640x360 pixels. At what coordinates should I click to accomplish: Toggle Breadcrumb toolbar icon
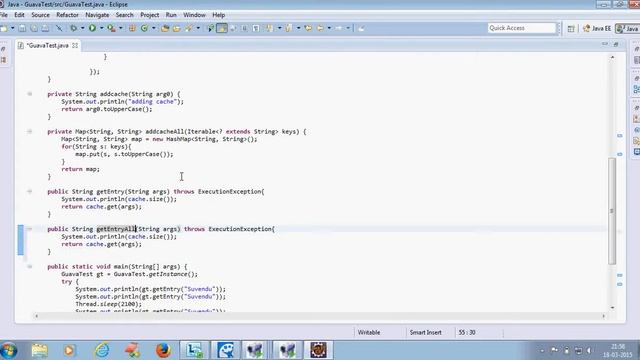pos(211,28)
